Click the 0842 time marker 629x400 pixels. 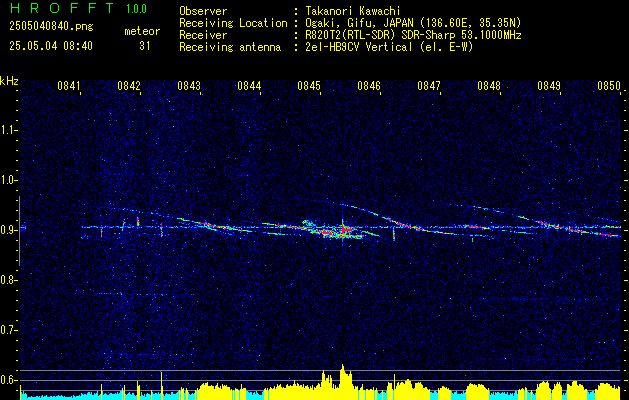tap(129, 86)
